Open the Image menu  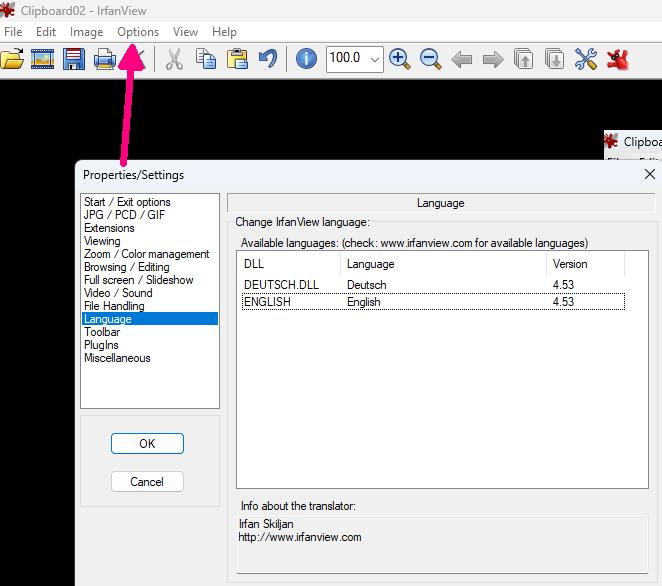pyautogui.click(x=86, y=32)
